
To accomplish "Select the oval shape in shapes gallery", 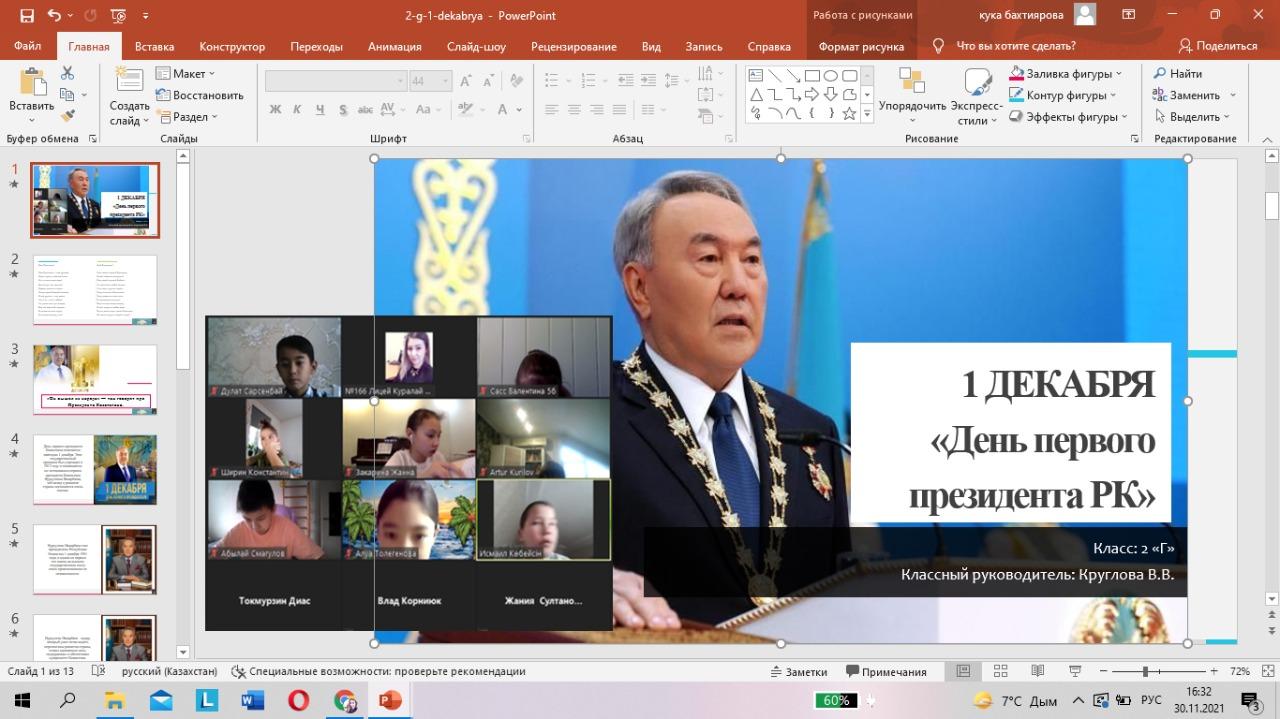I will 830,75.
